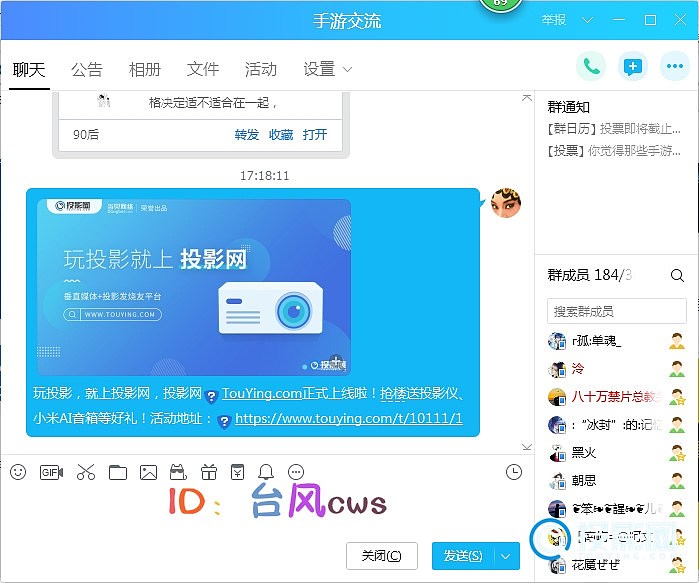Select member r孤单魂_

pyautogui.click(x=617, y=341)
